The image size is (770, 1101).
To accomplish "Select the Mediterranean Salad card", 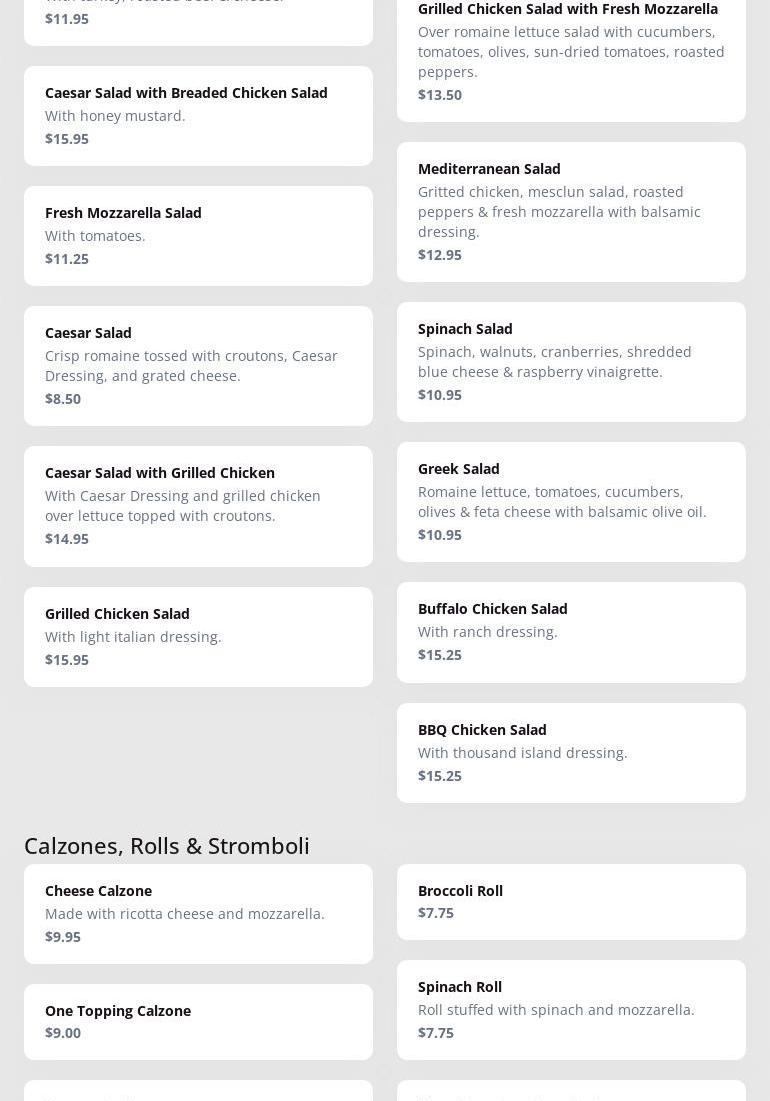I will (x=571, y=212).
